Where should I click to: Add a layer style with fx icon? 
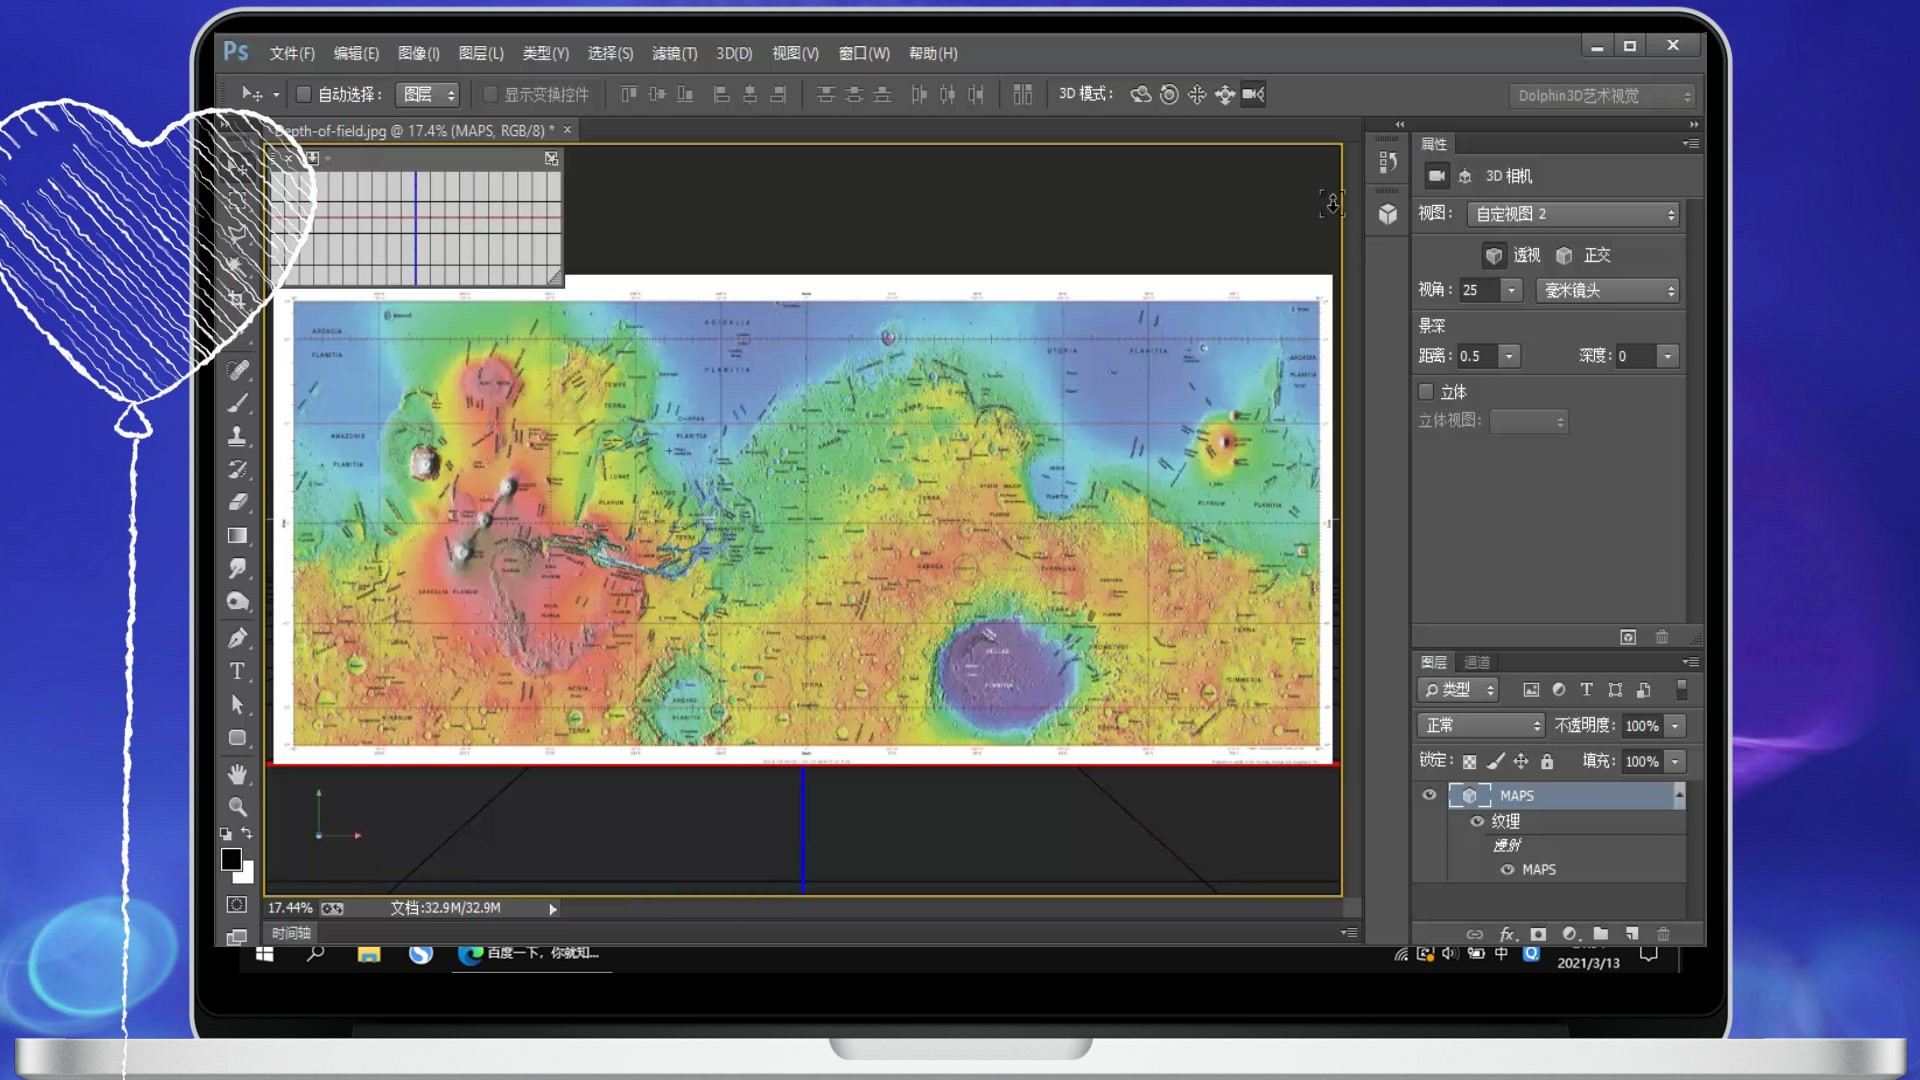[1508, 934]
